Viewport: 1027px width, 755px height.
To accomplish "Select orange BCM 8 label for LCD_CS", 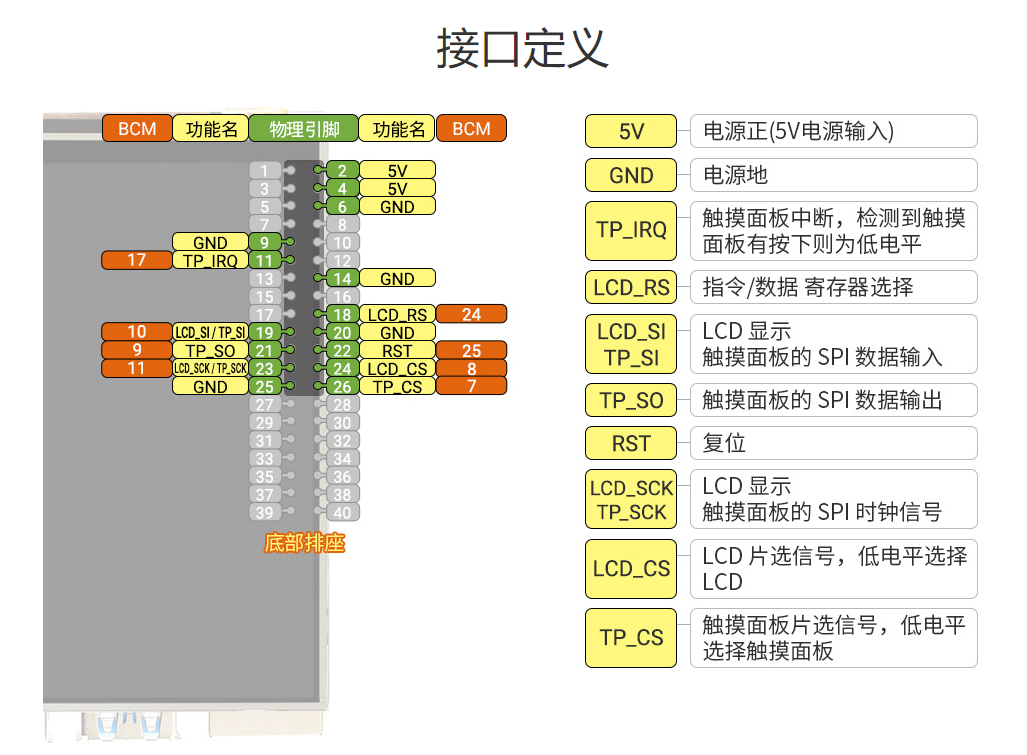I will [472, 368].
